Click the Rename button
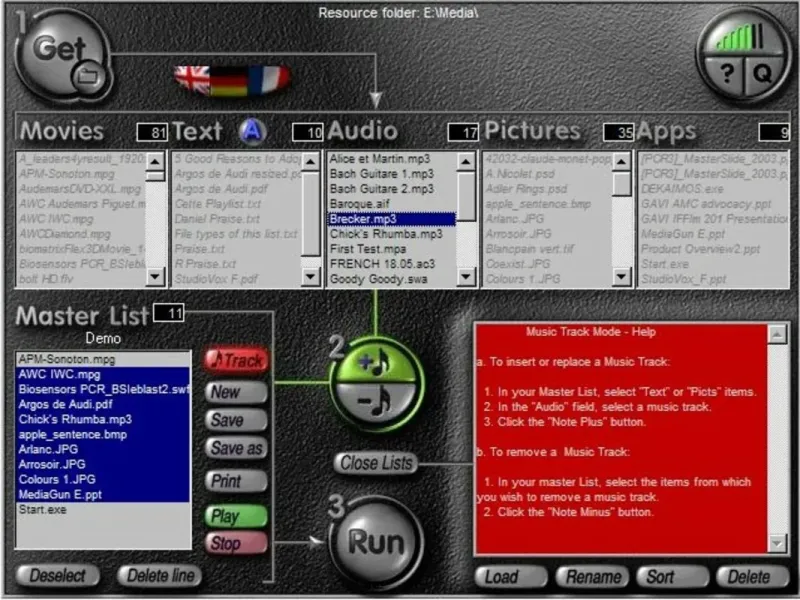Viewport: 800px width, 600px height. coord(592,577)
